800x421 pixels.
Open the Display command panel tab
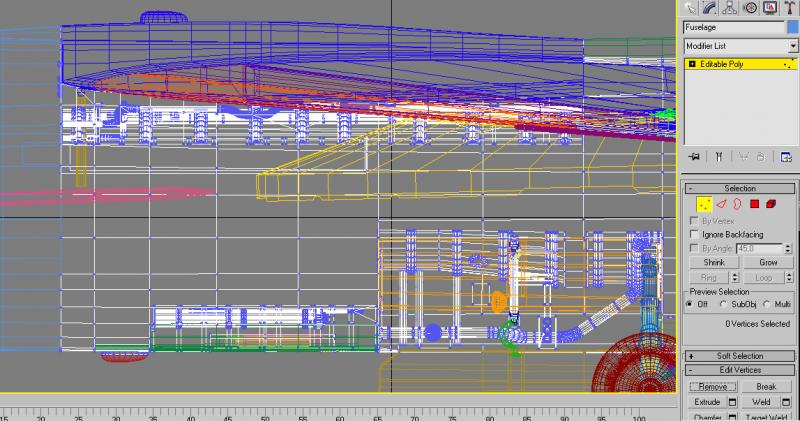point(770,7)
